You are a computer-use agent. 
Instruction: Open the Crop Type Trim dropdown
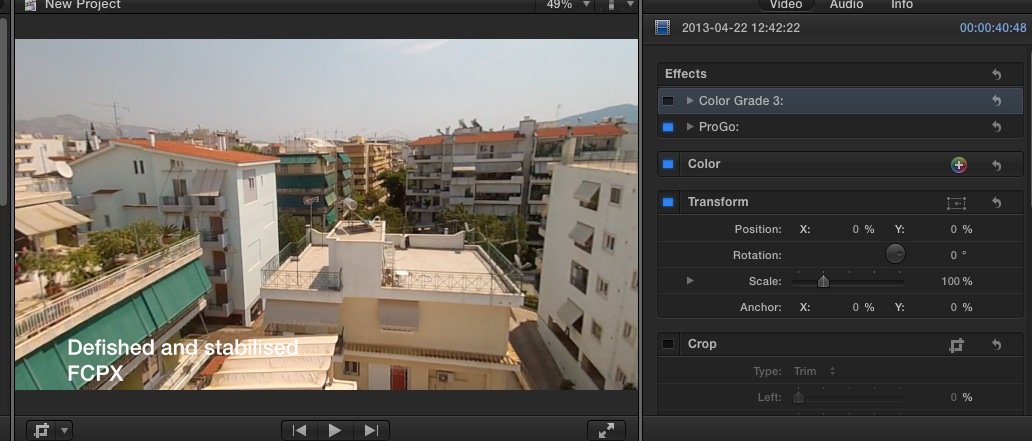point(814,371)
